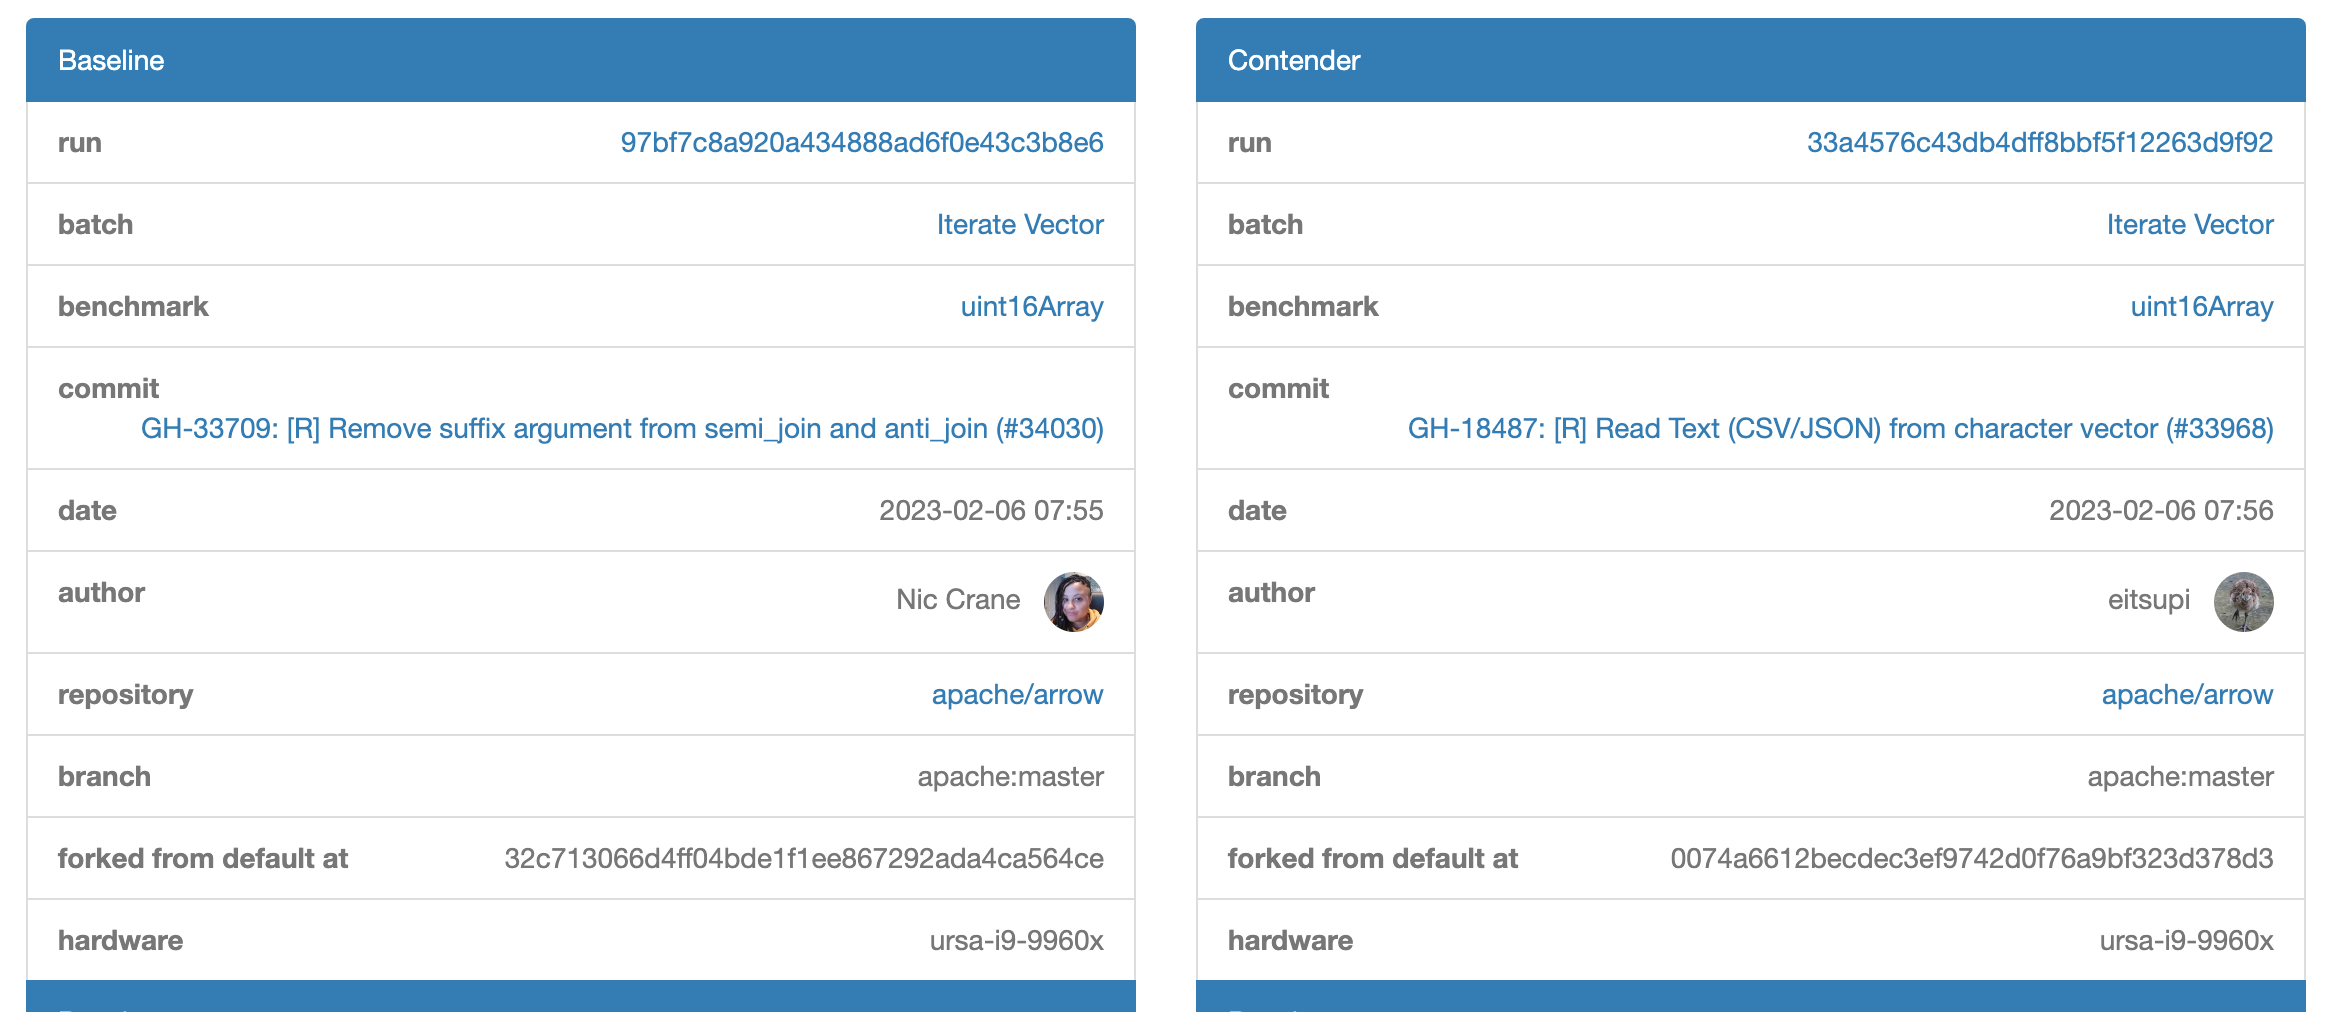The height and width of the screenshot is (1012, 2340).
Task: Click eitsupi's author avatar
Action: tap(2242, 600)
